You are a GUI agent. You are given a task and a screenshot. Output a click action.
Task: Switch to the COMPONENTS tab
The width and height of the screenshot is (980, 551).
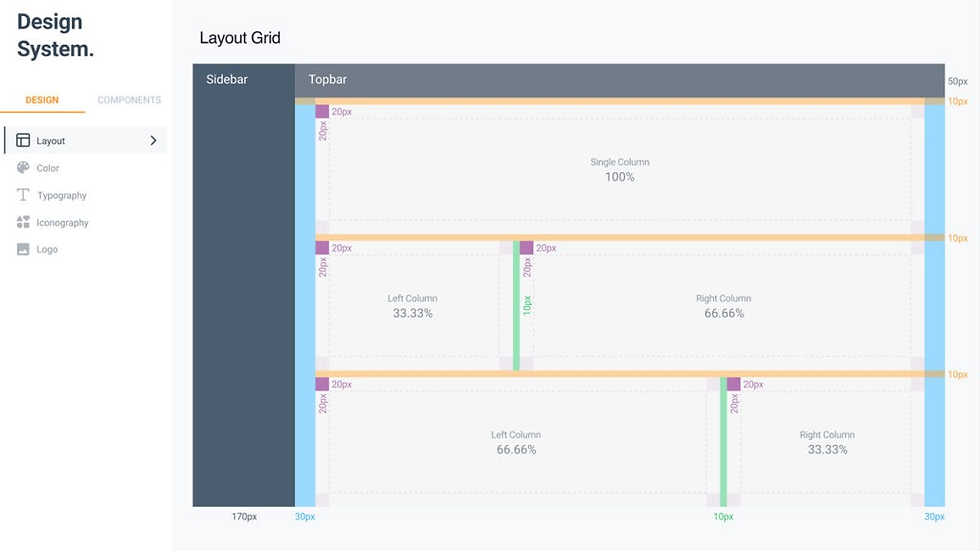[129, 100]
